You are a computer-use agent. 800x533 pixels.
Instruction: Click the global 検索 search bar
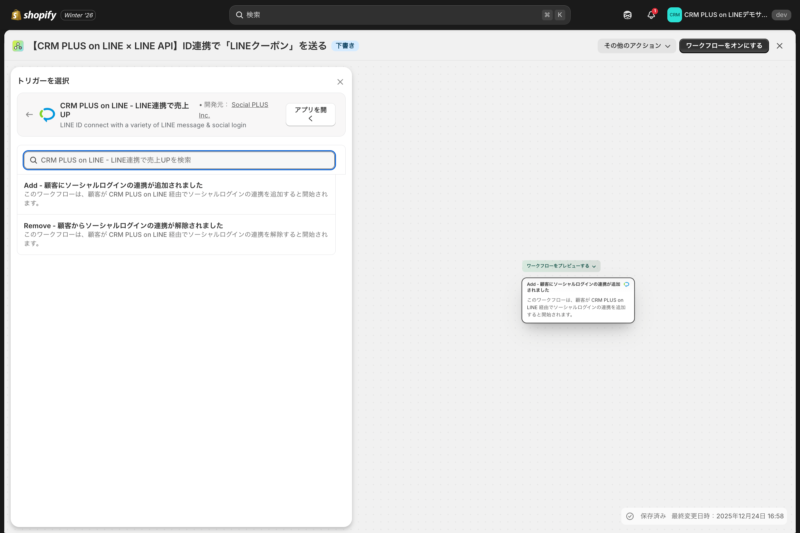click(400, 15)
